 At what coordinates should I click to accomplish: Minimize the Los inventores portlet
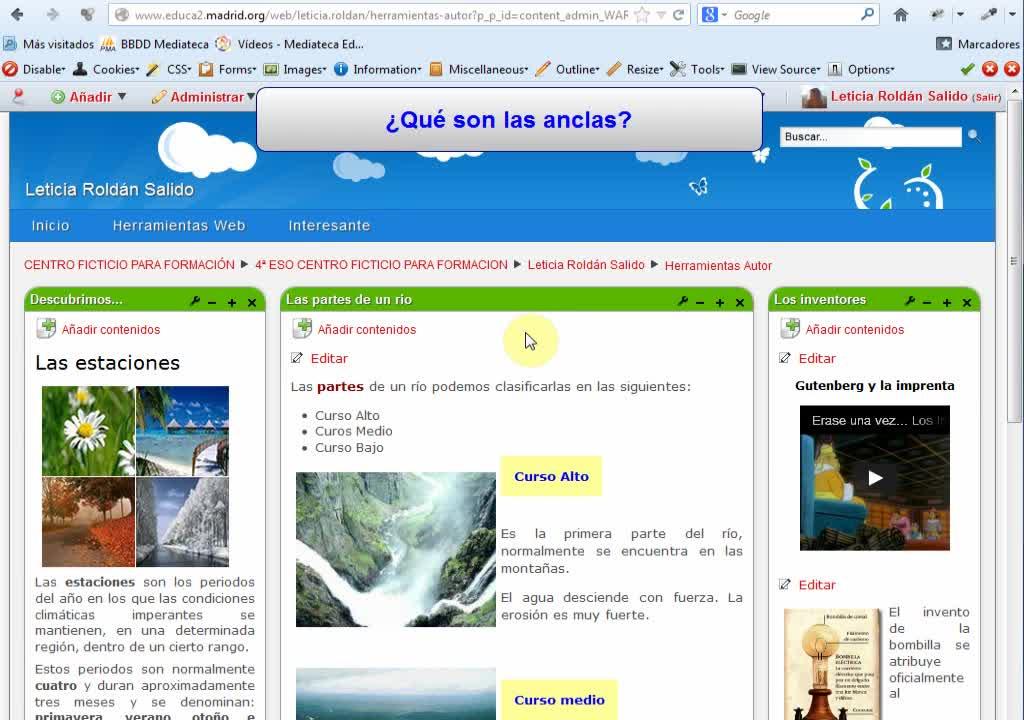(x=927, y=303)
